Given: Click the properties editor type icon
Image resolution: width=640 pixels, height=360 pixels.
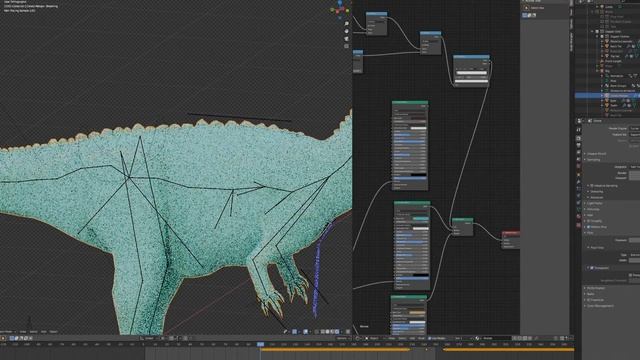Looking at the screenshot, I should click(x=580, y=121).
